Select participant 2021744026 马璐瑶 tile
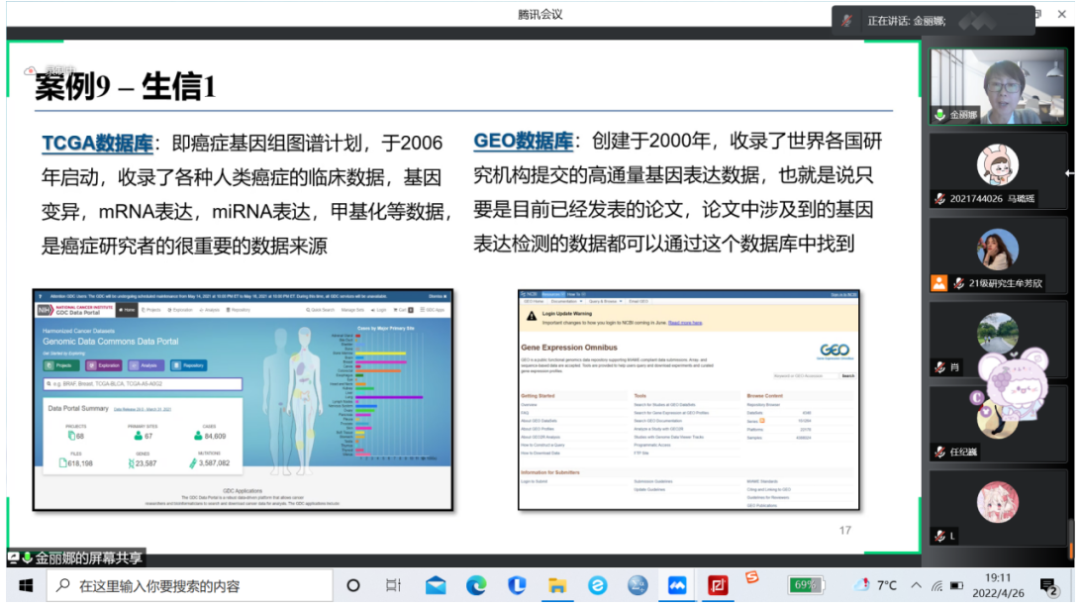1080x608 pixels. pyautogui.click(x=998, y=171)
